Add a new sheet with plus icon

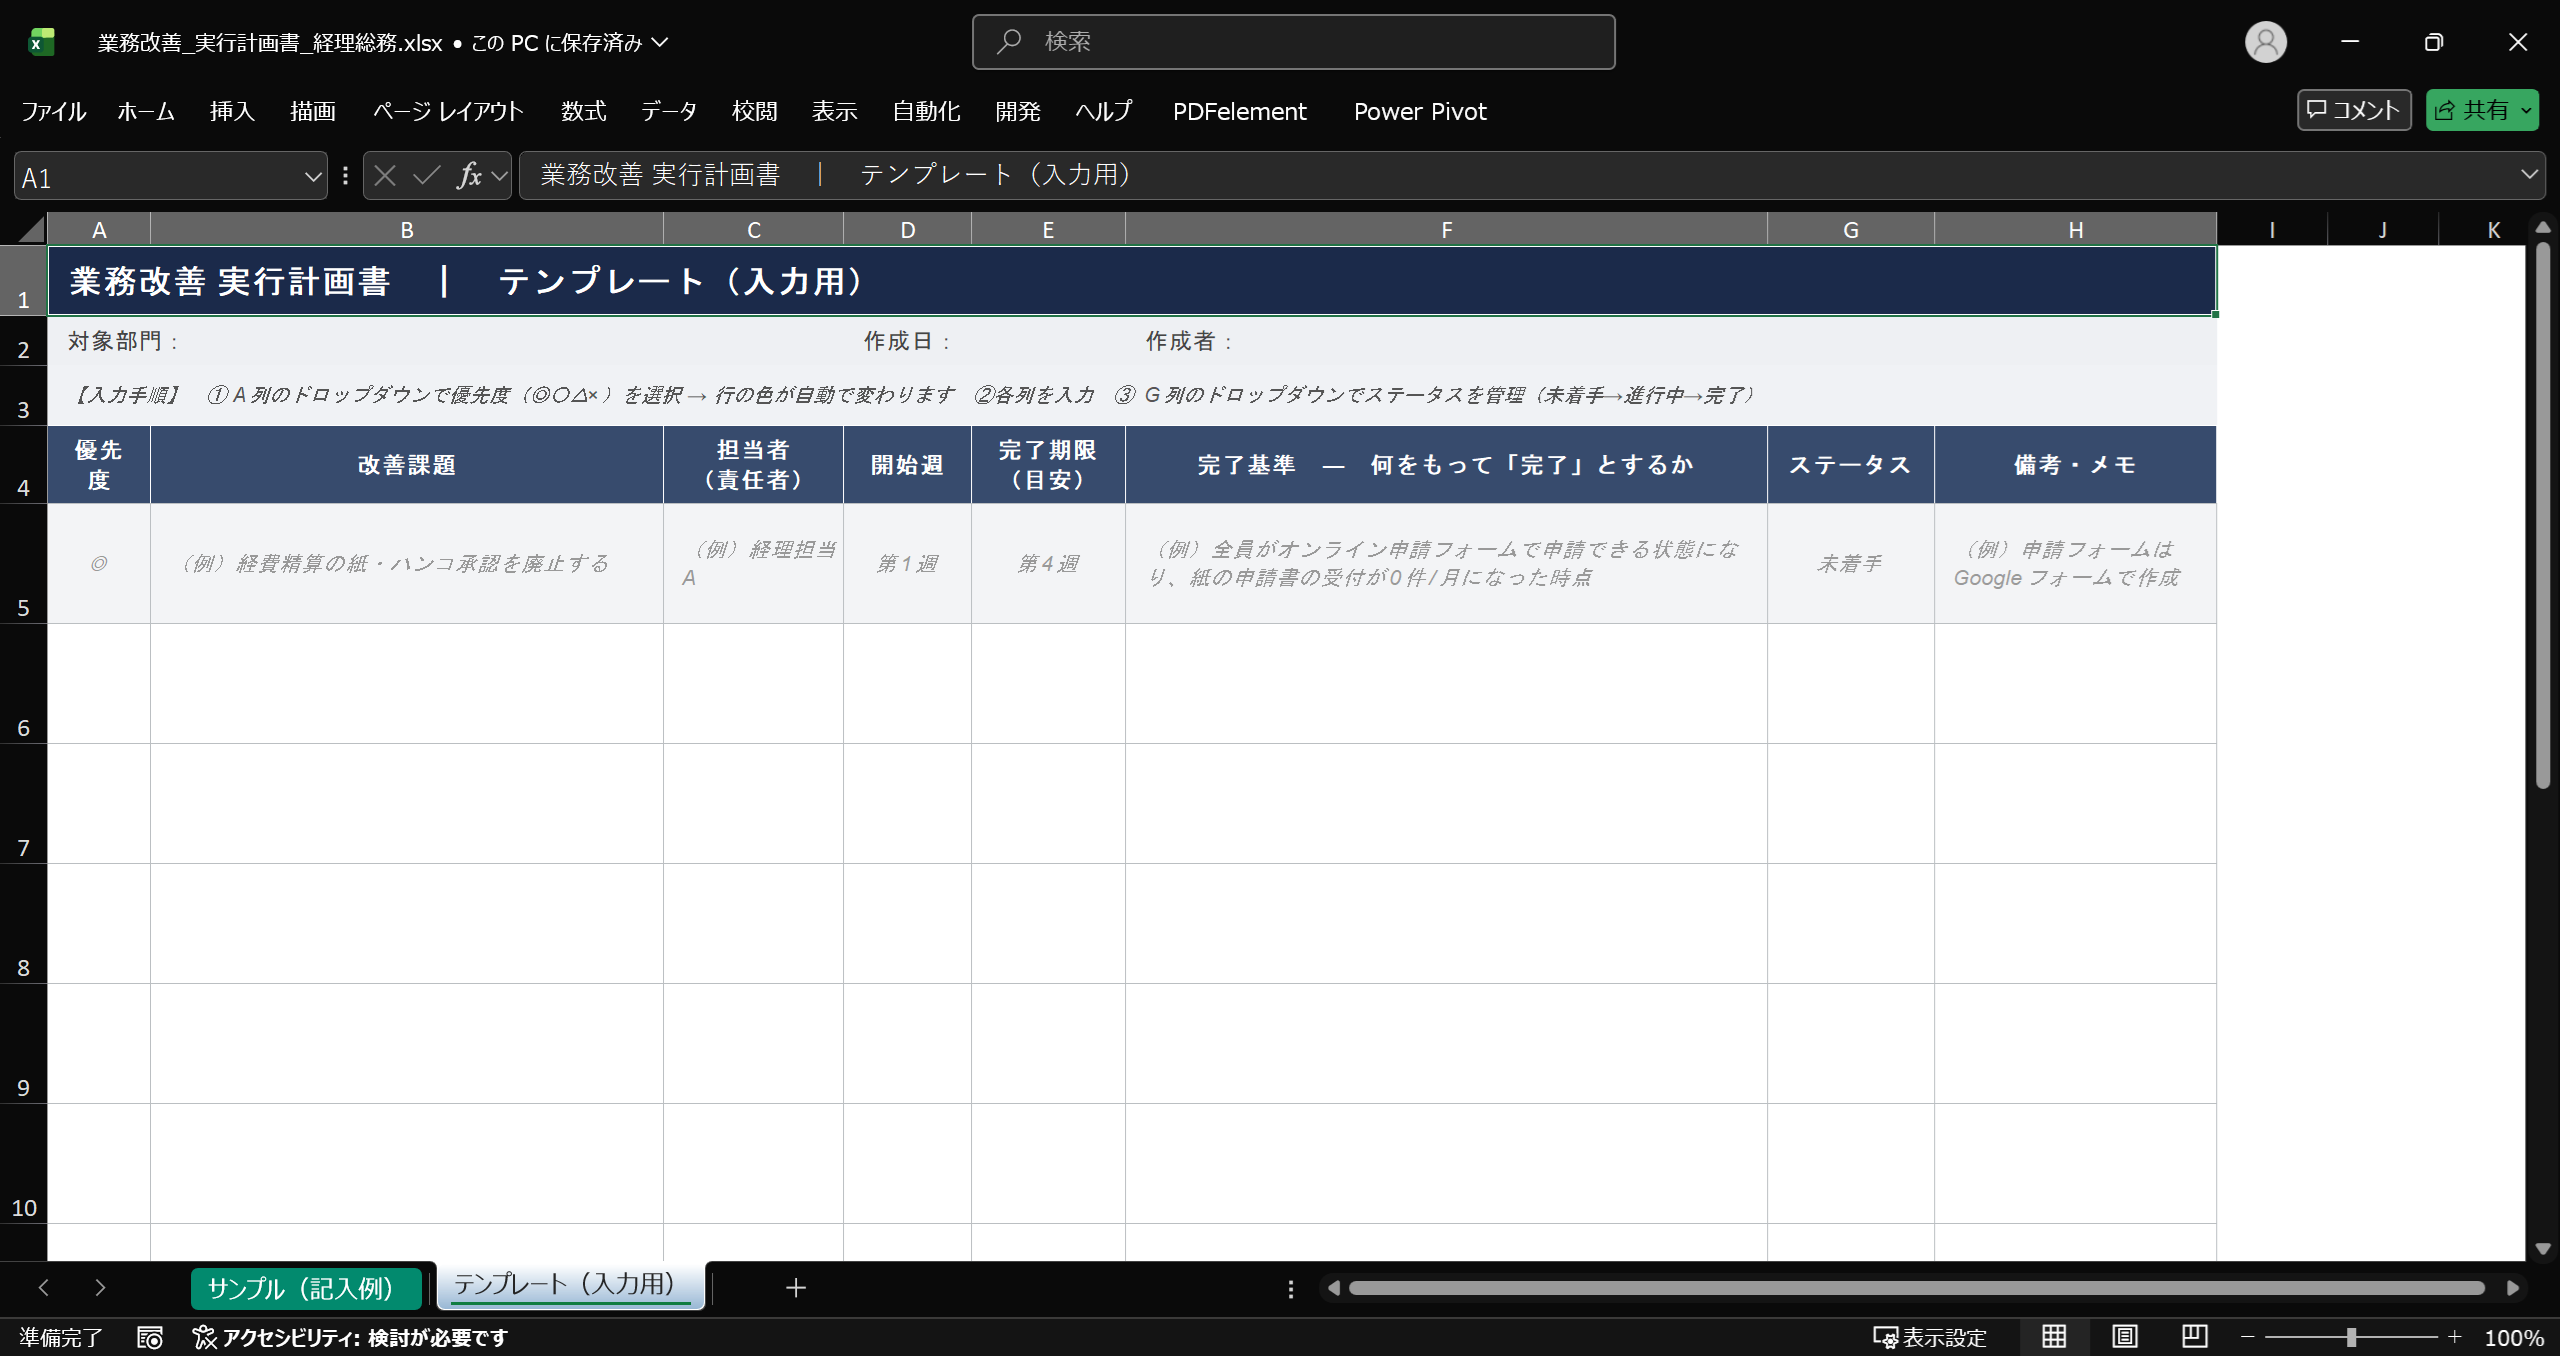(796, 1288)
